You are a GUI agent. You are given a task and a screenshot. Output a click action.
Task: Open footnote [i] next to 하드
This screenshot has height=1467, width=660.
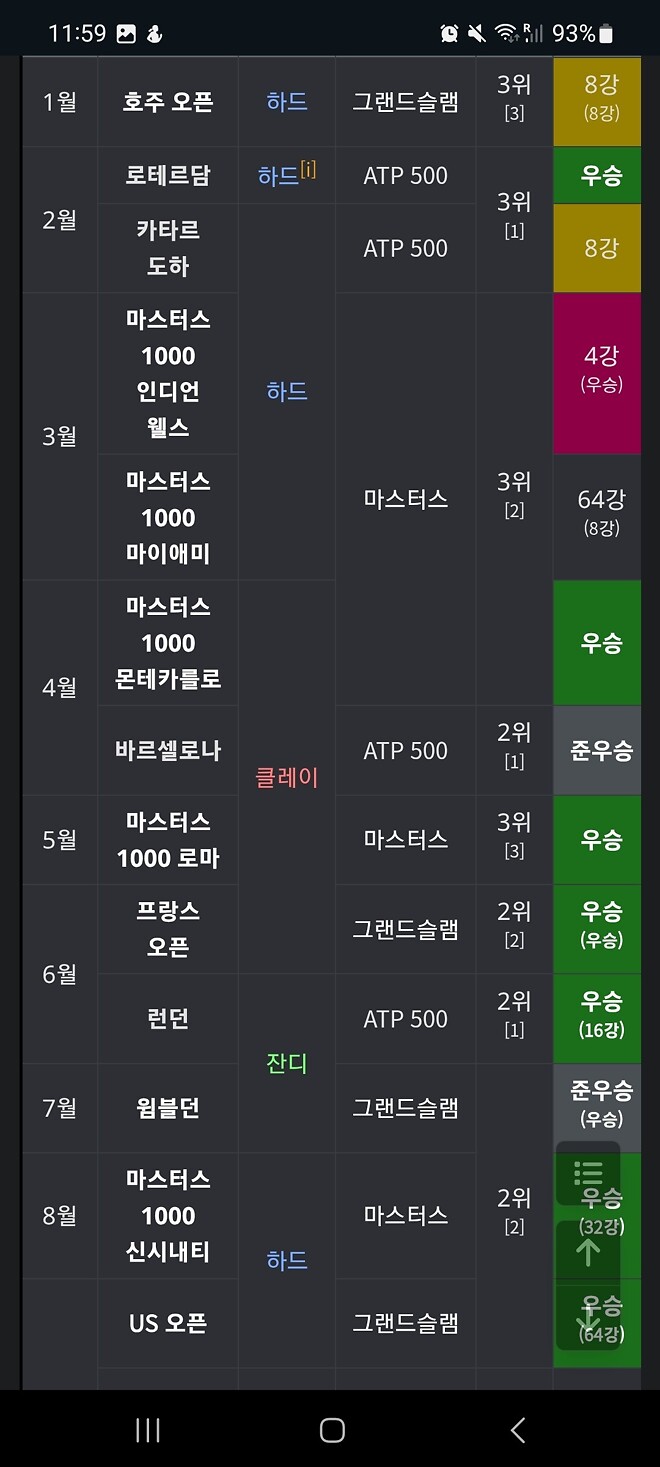(x=307, y=168)
